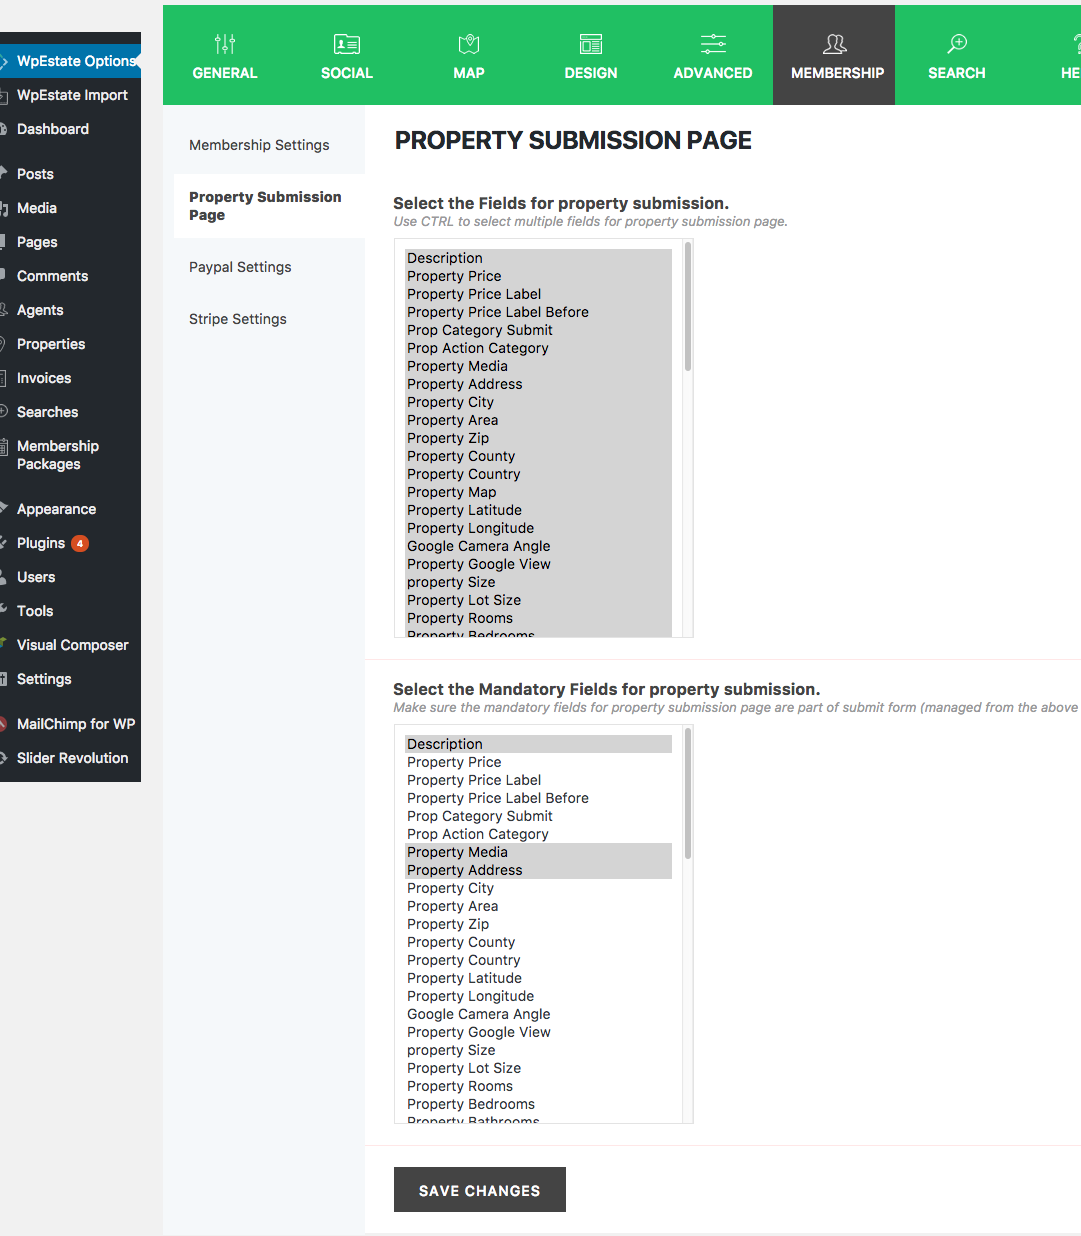Click the mandatory fields list scrollbar

[x=688, y=794]
